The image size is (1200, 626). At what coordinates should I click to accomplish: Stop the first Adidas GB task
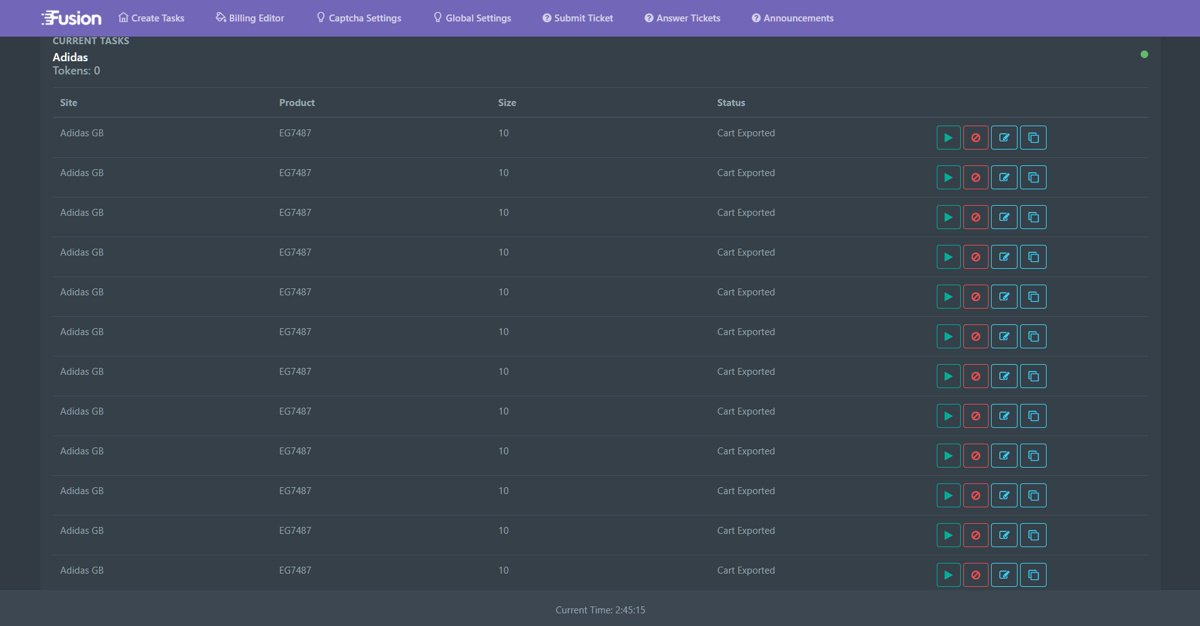976,138
